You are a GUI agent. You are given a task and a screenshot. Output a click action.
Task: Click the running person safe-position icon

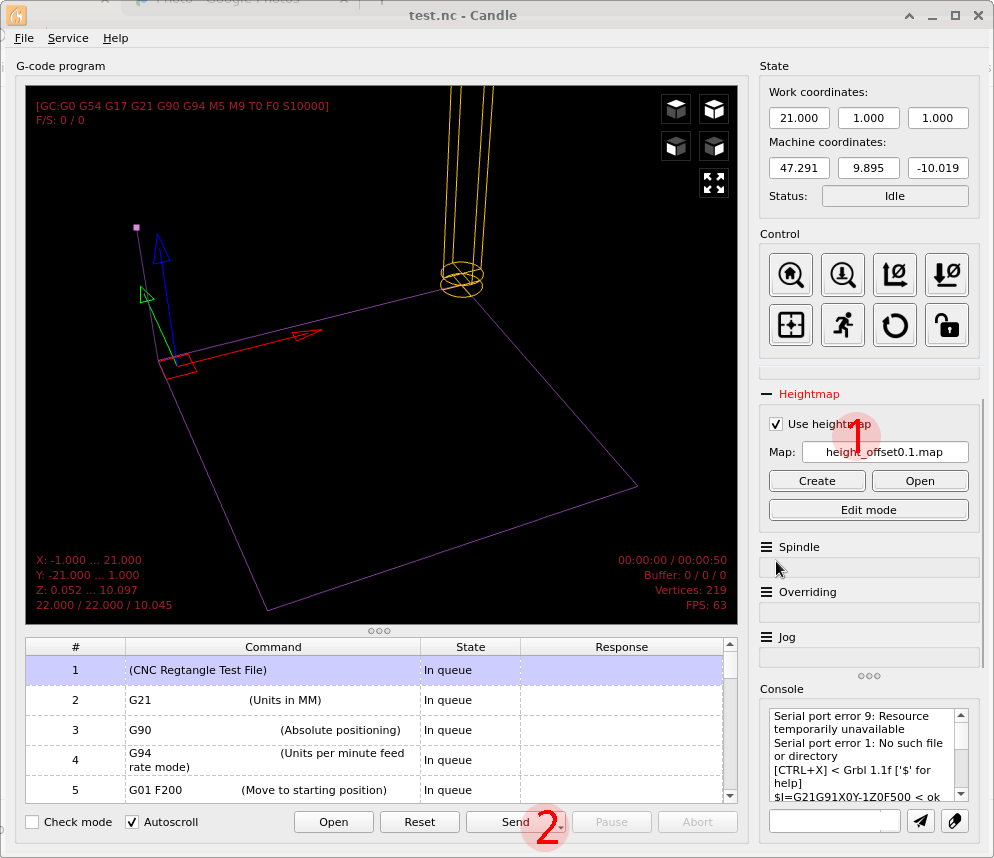click(843, 325)
